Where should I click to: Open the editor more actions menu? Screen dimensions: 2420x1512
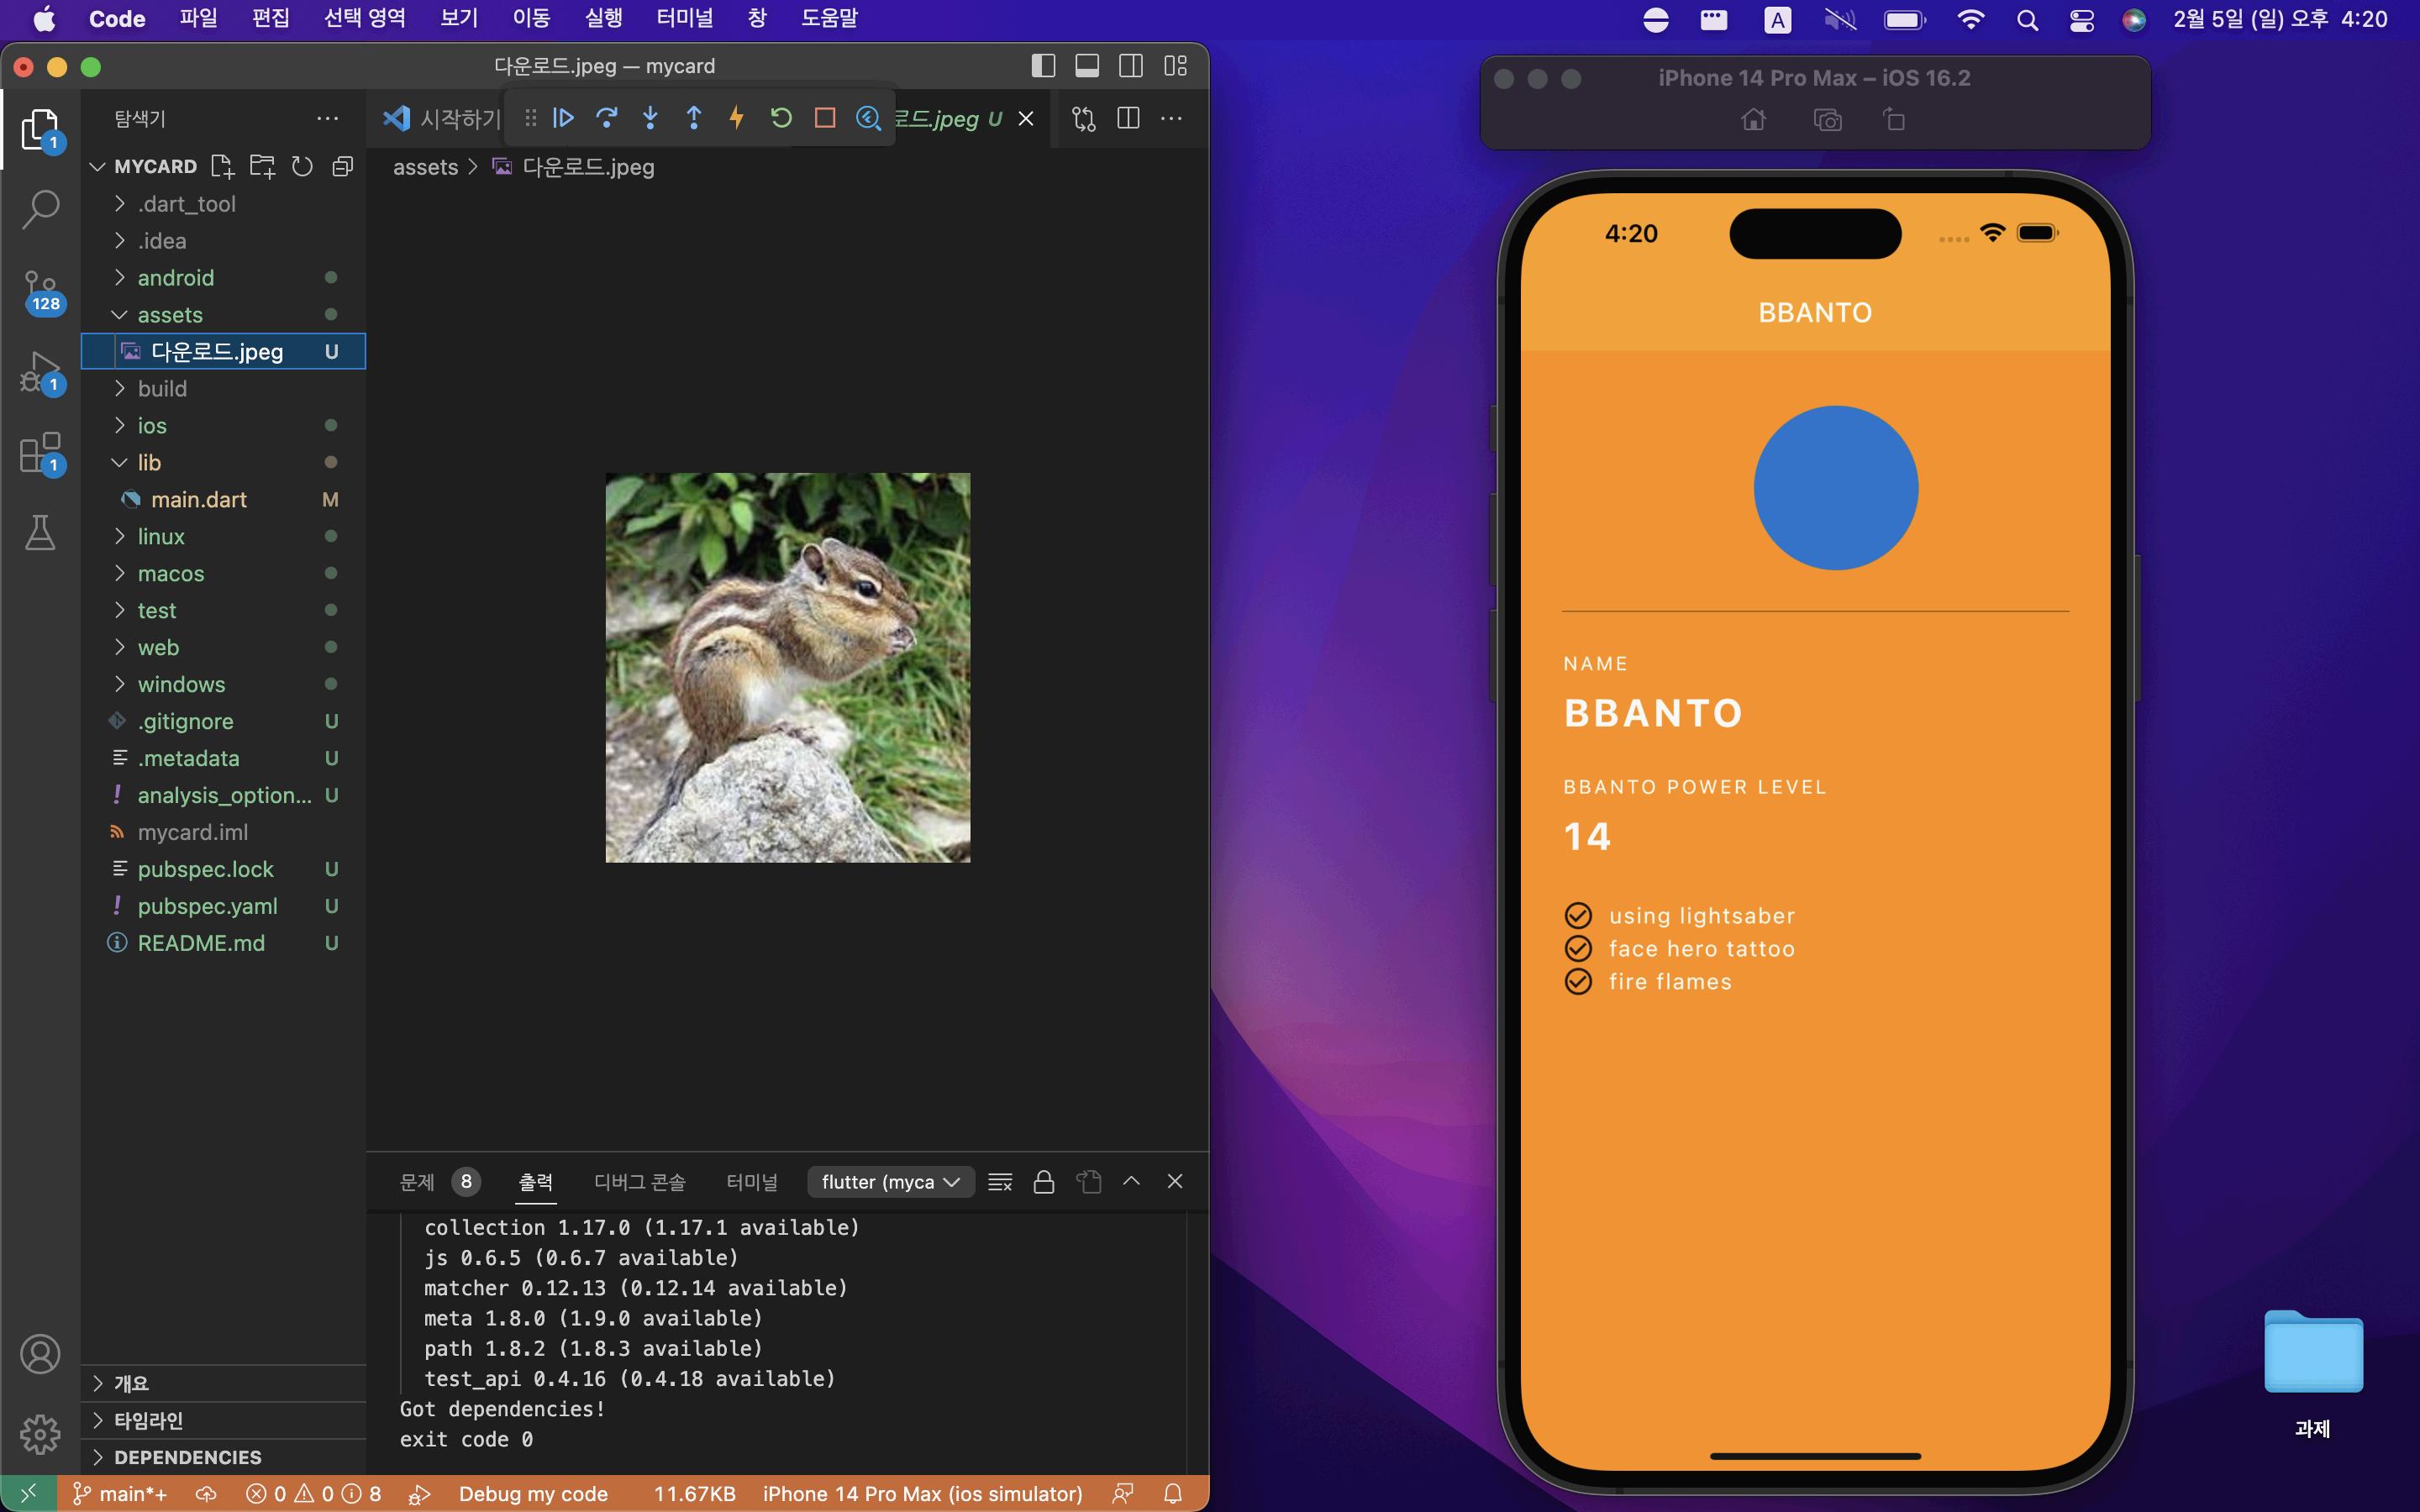pos(1172,118)
